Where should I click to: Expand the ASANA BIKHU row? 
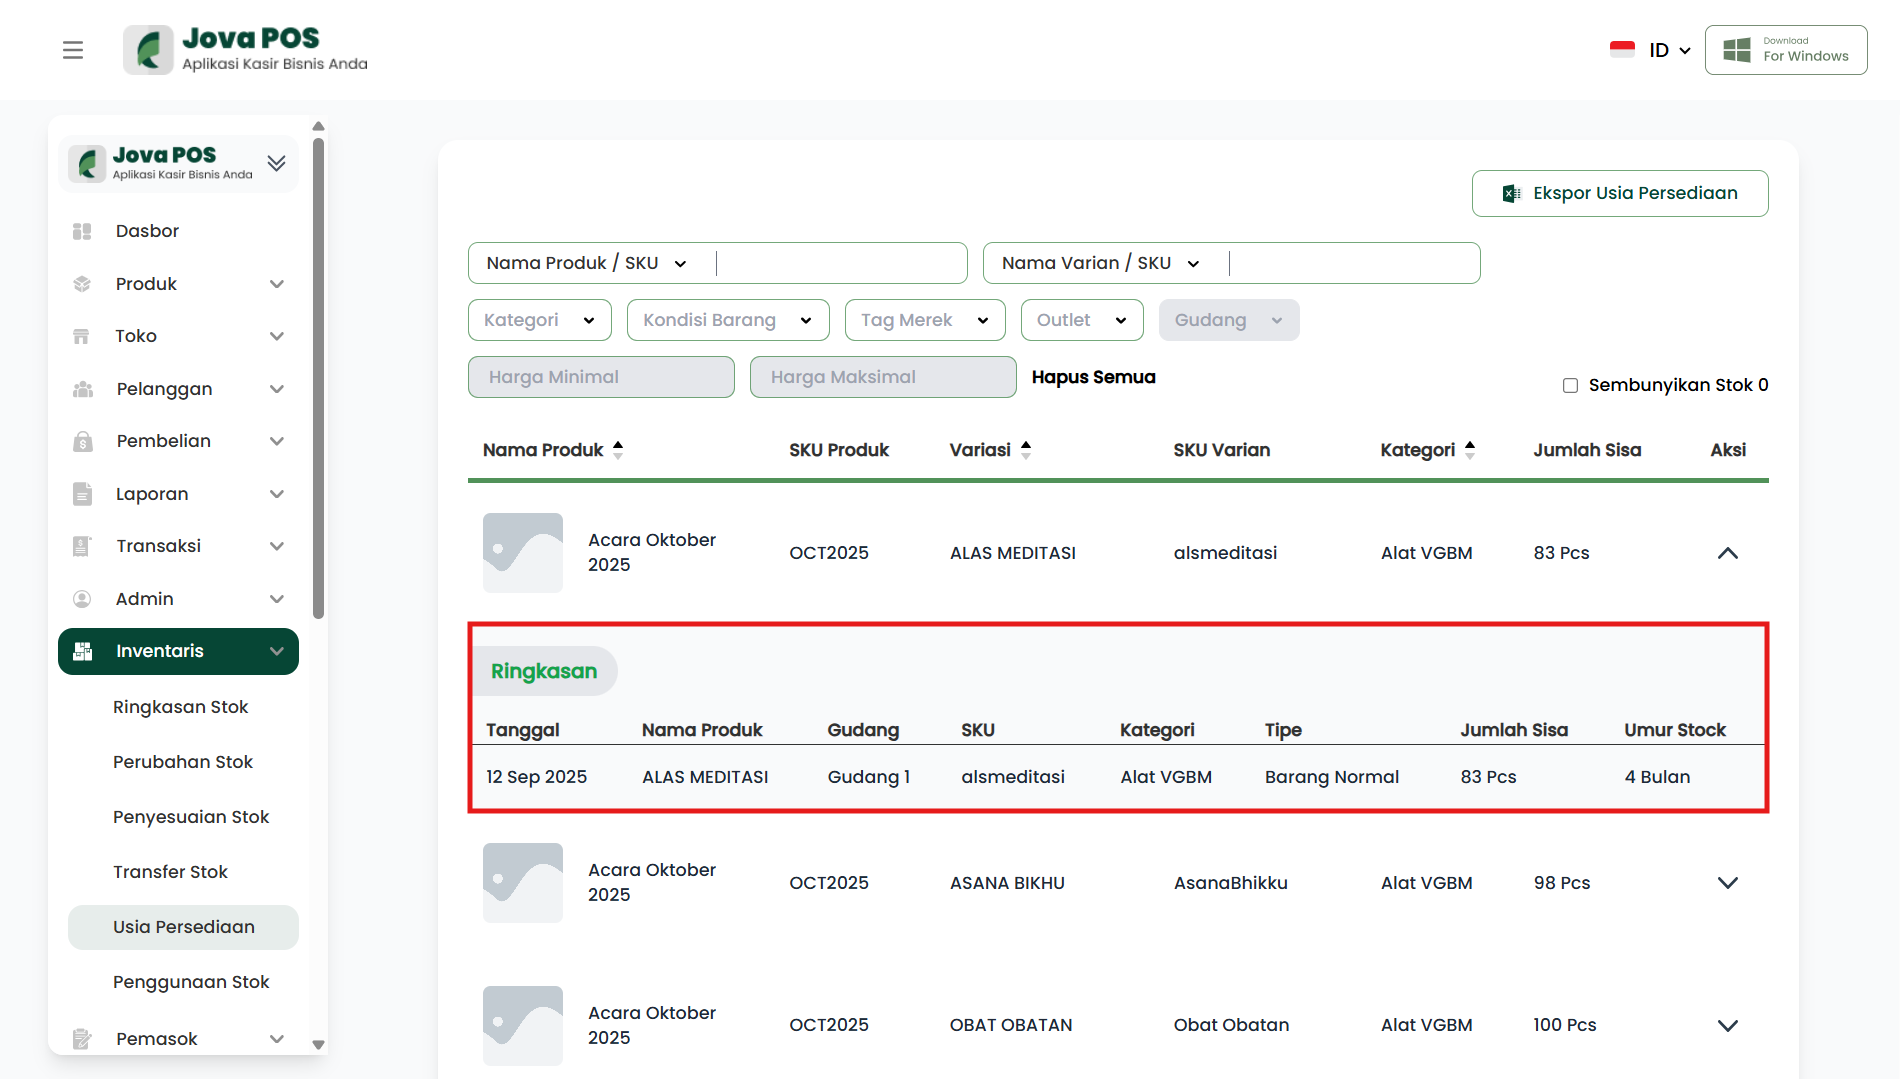(1727, 883)
